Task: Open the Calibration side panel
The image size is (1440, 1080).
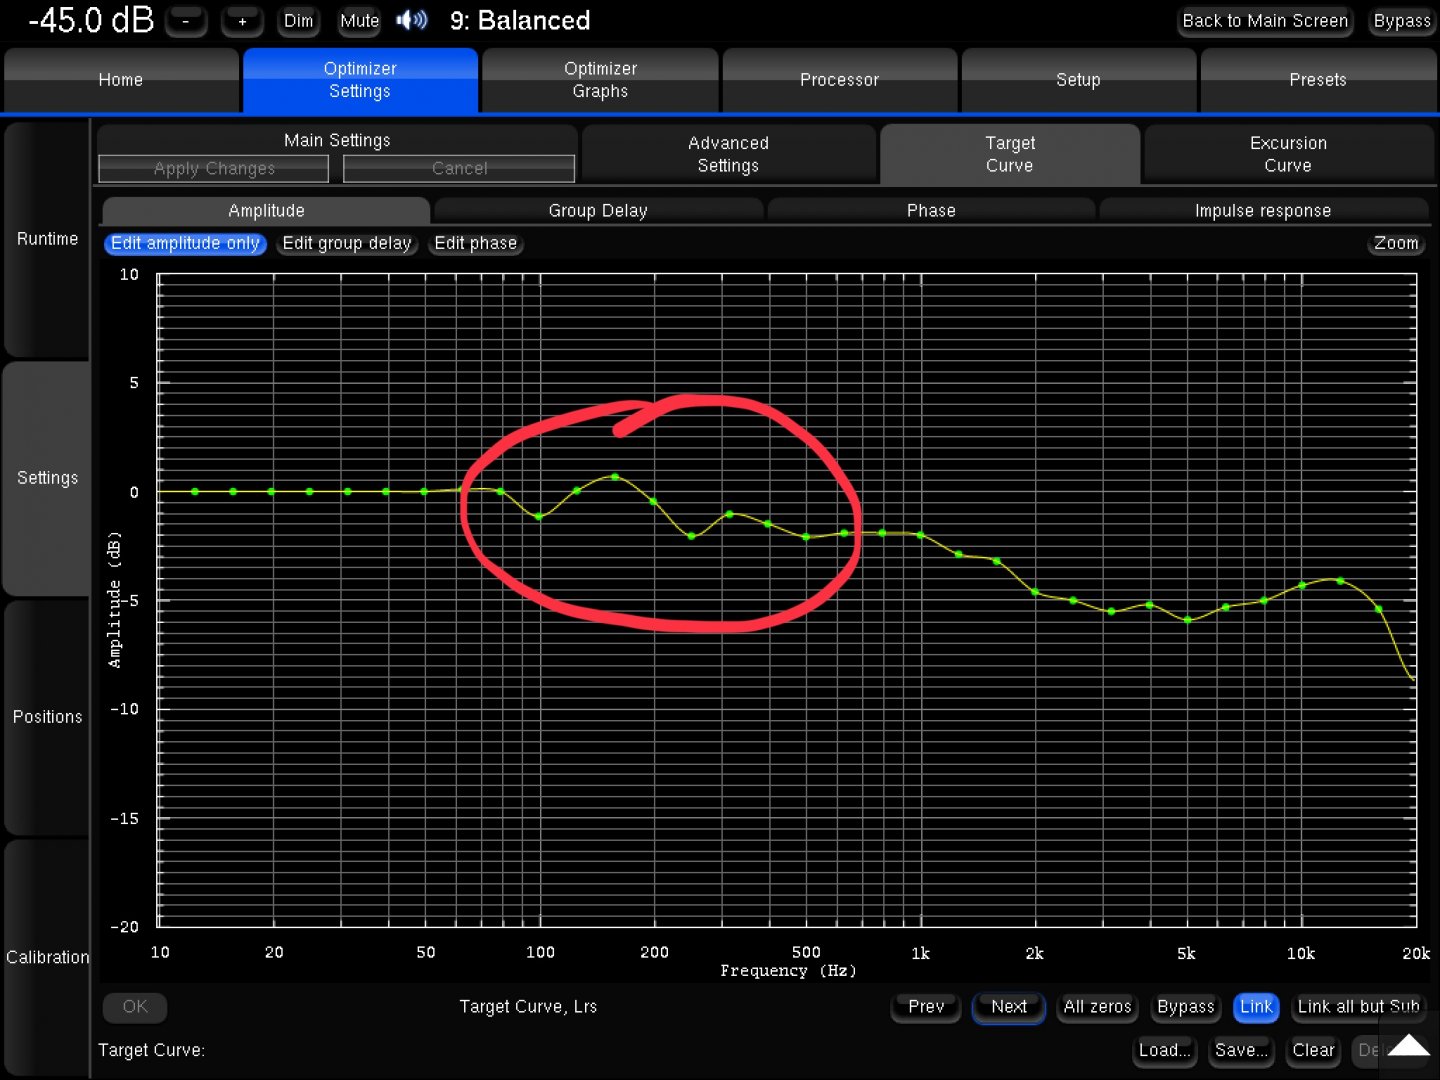Action: [x=47, y=957]
